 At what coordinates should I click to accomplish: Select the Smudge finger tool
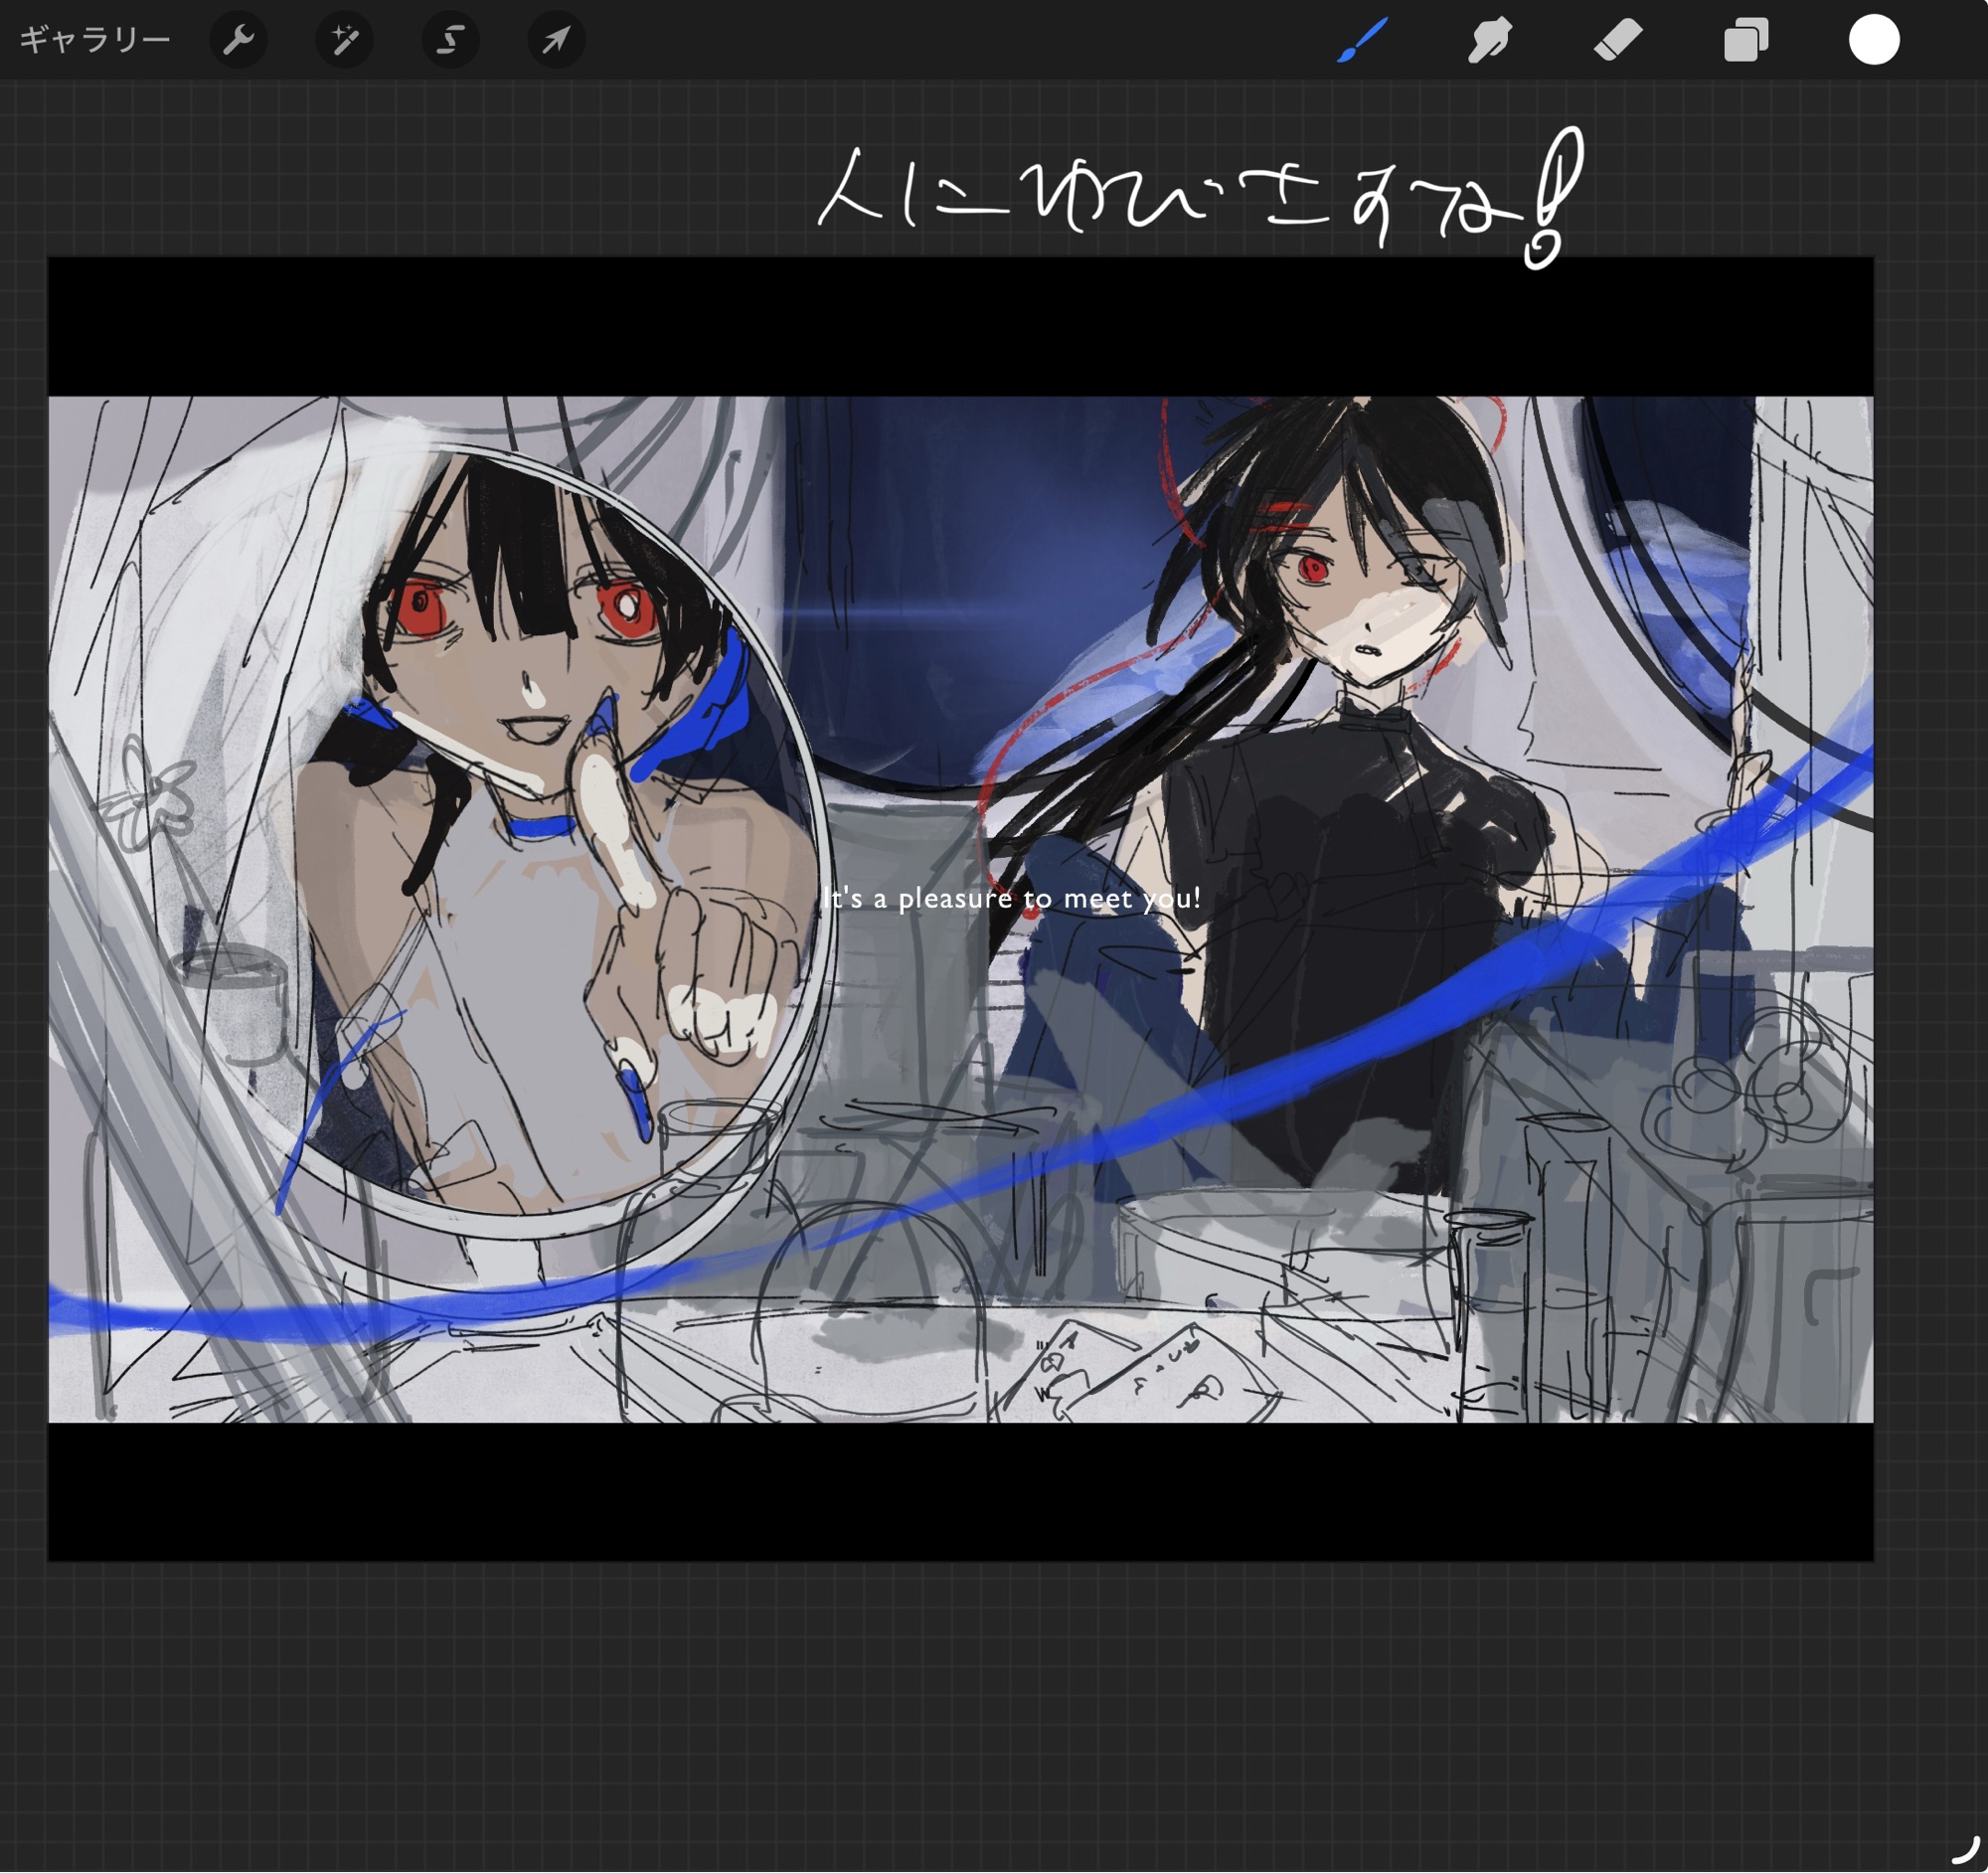1490,40
